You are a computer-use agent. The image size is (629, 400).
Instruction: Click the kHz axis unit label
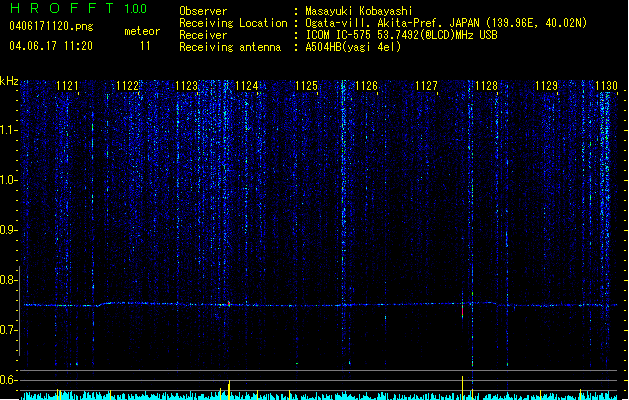(9, 81)
